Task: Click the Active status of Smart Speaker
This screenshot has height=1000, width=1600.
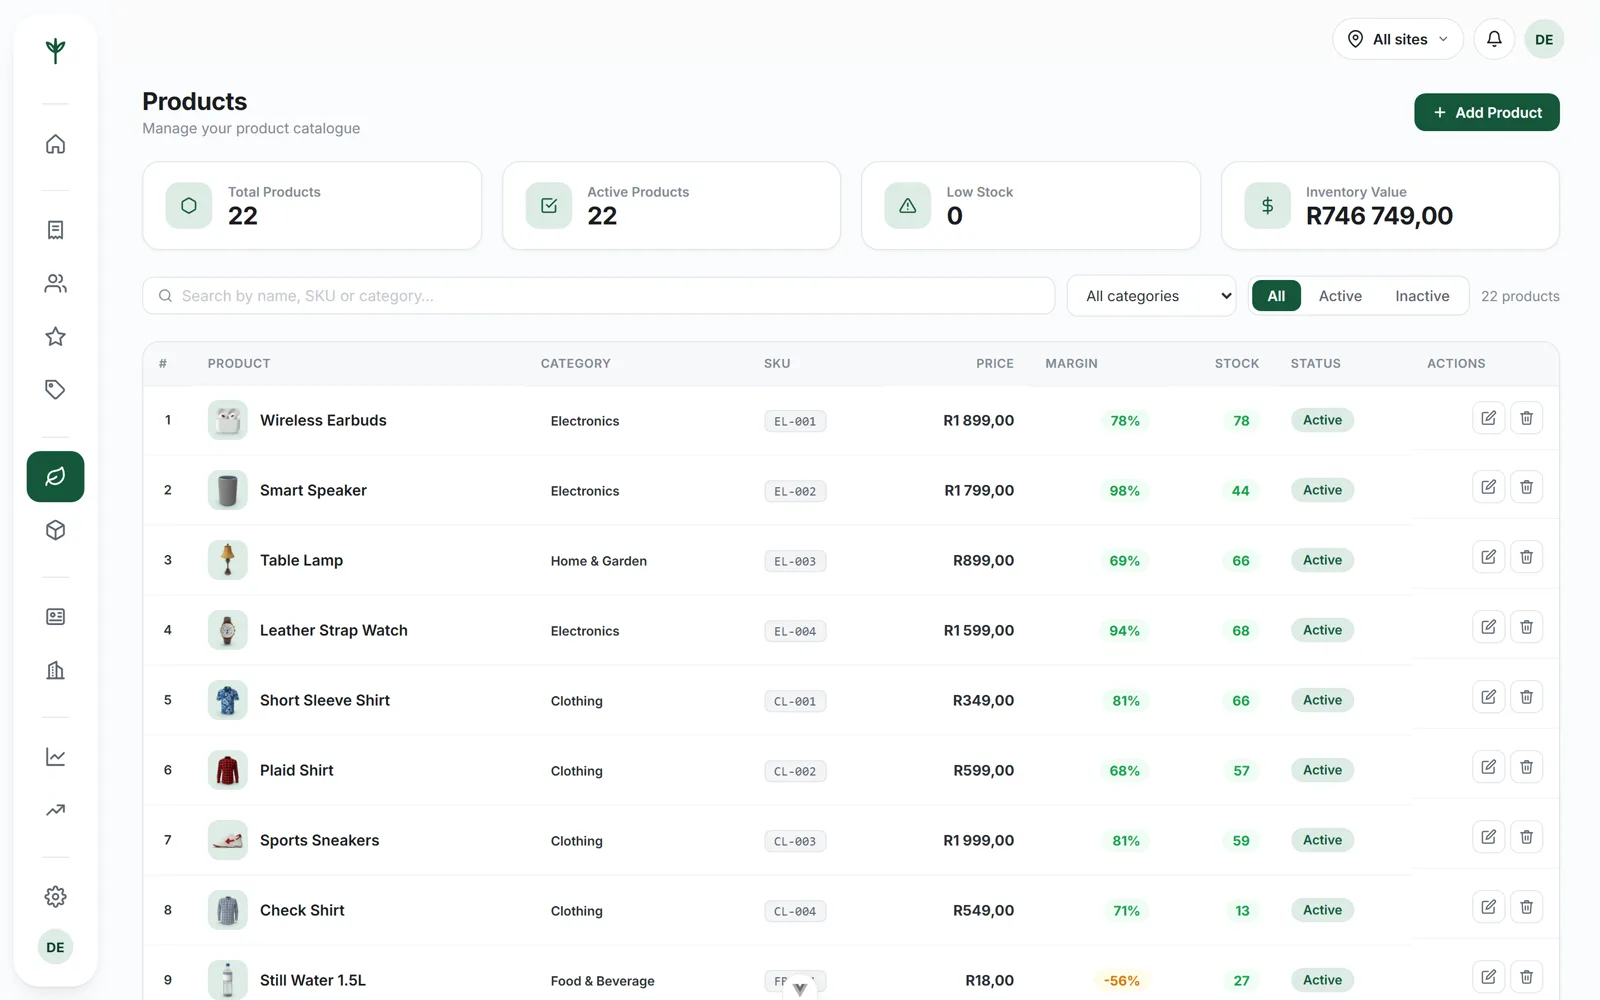Action: coord(1322,490)
